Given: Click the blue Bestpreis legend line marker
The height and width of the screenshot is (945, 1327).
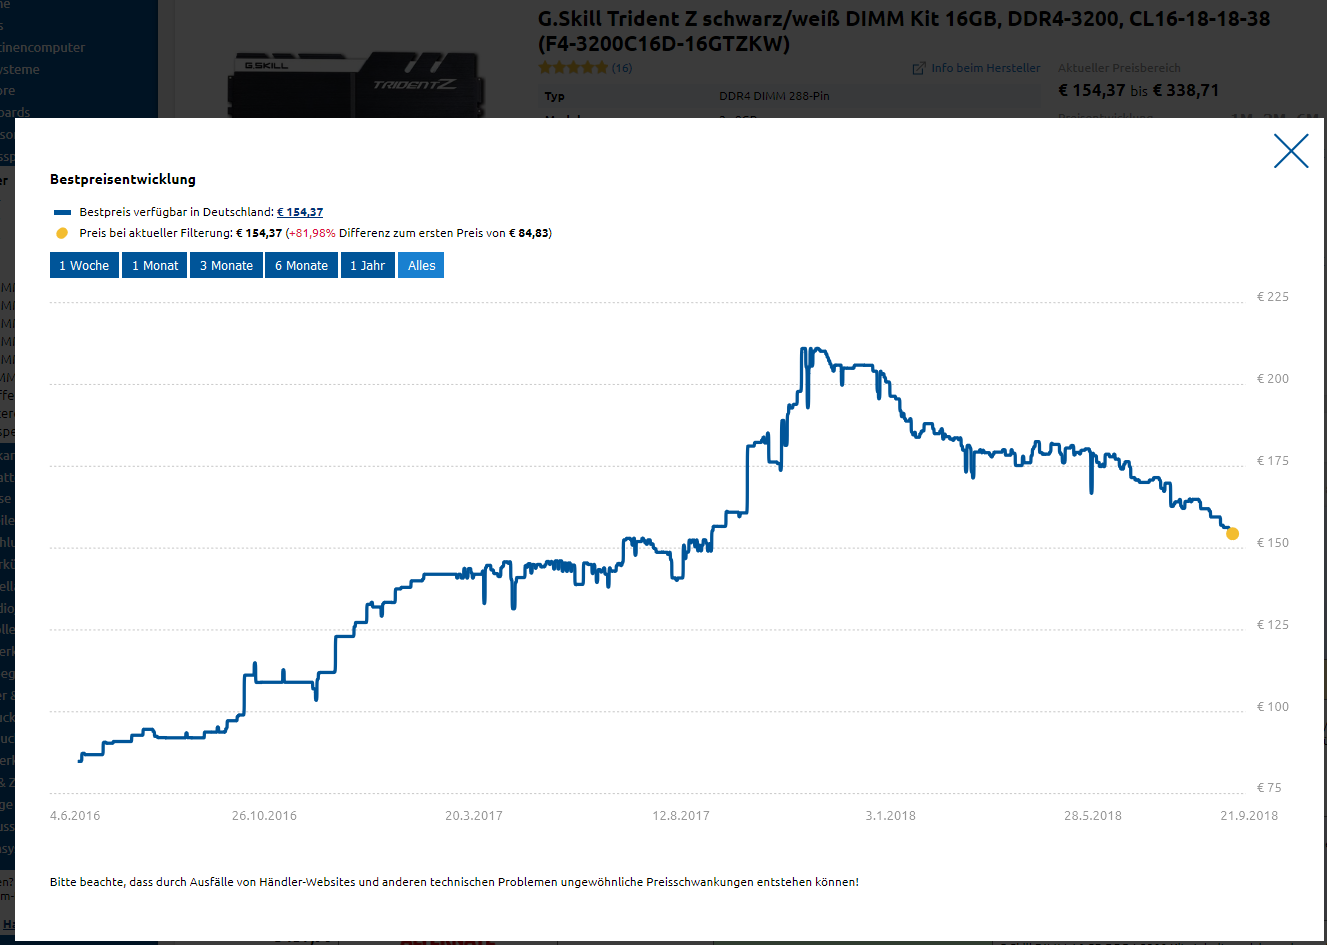Looking at the screenshot, I should (x=62, y=212).
